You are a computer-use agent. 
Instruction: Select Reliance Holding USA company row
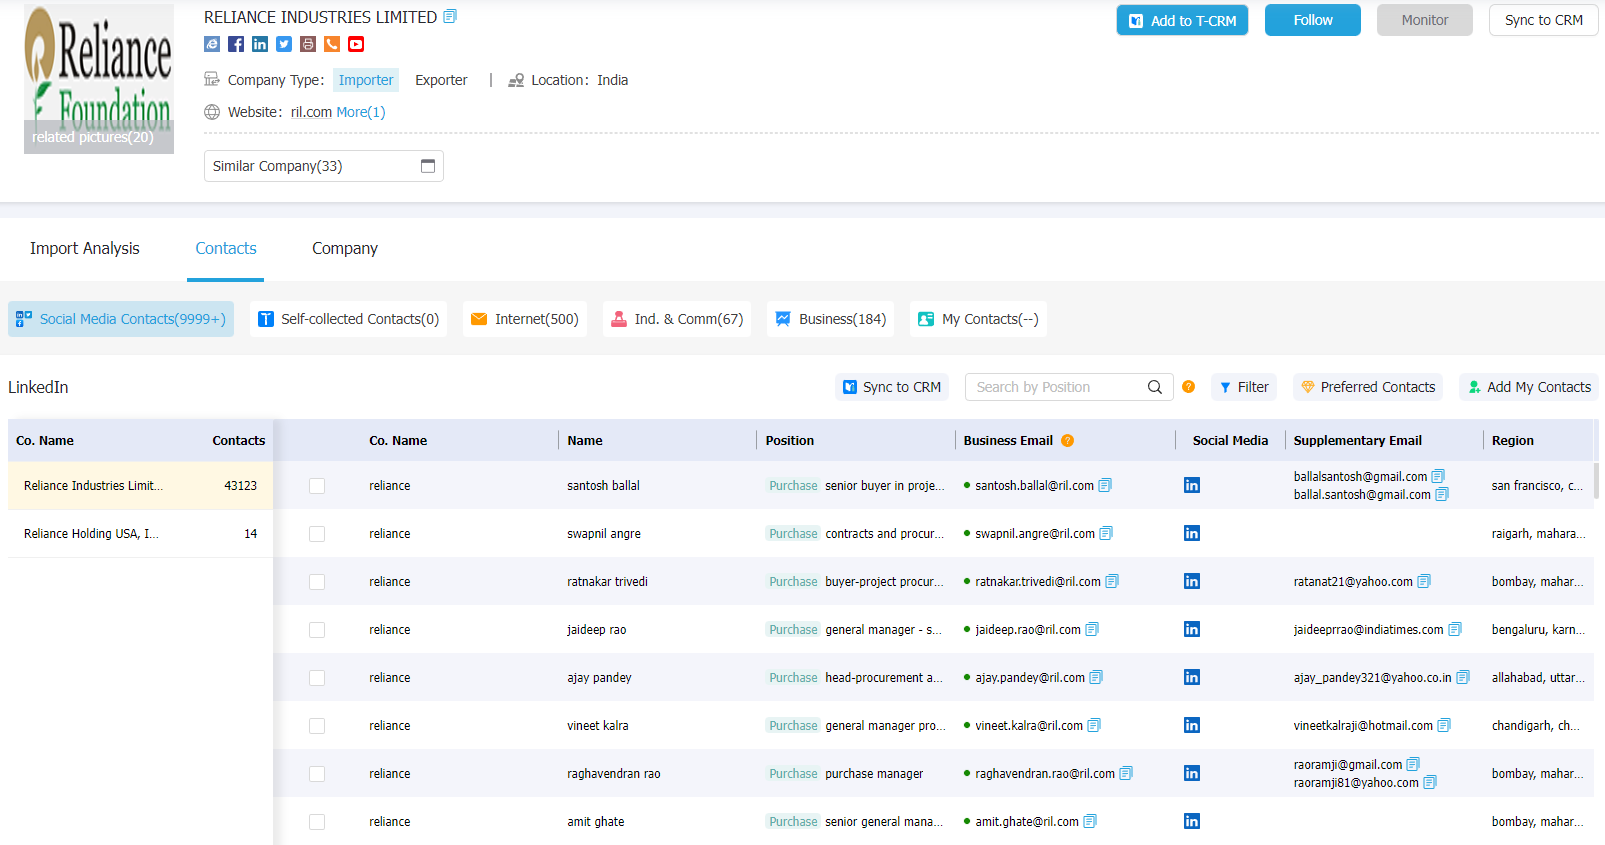140,534
